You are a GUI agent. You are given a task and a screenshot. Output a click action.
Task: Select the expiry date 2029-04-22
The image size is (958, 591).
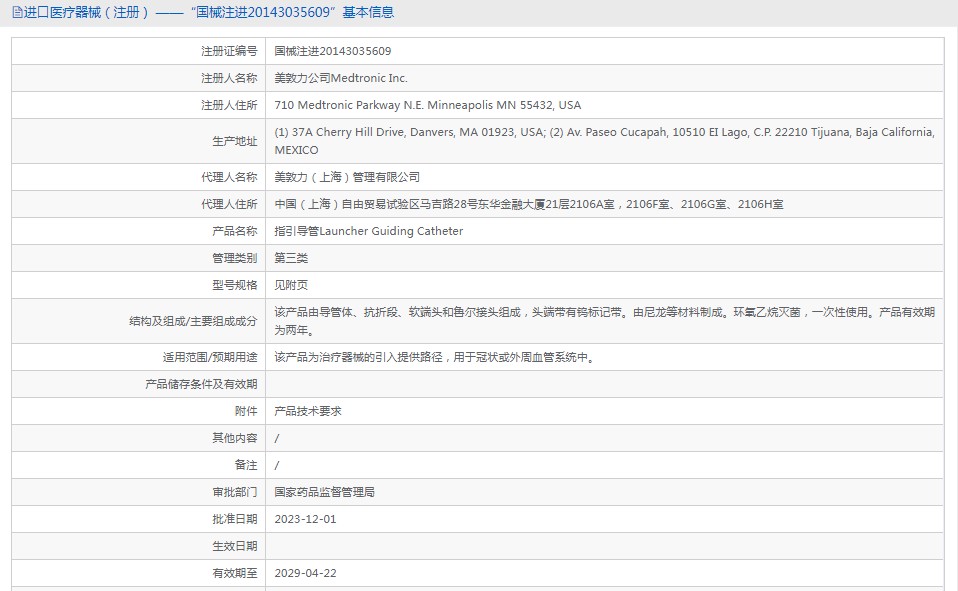[305, 573]
